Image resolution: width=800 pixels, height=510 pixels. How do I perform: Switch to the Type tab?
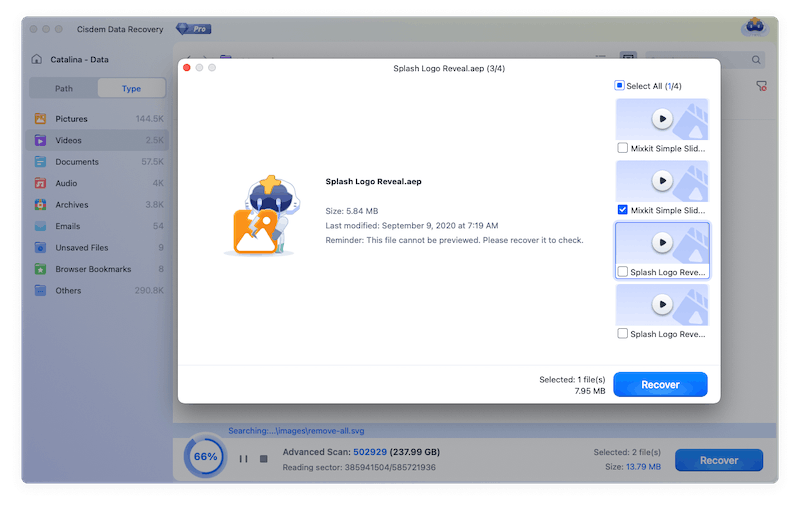(132, 88)
